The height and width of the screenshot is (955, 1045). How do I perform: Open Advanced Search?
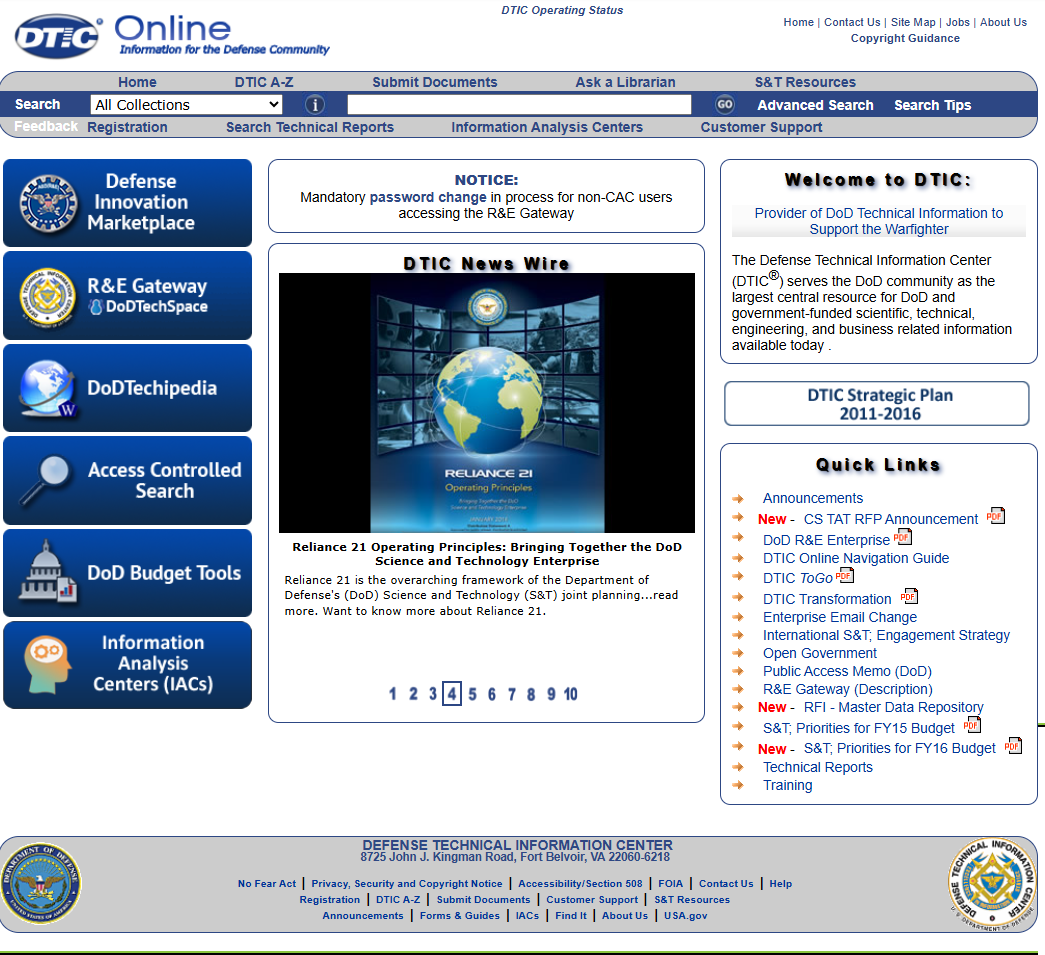tap(815, 105)
